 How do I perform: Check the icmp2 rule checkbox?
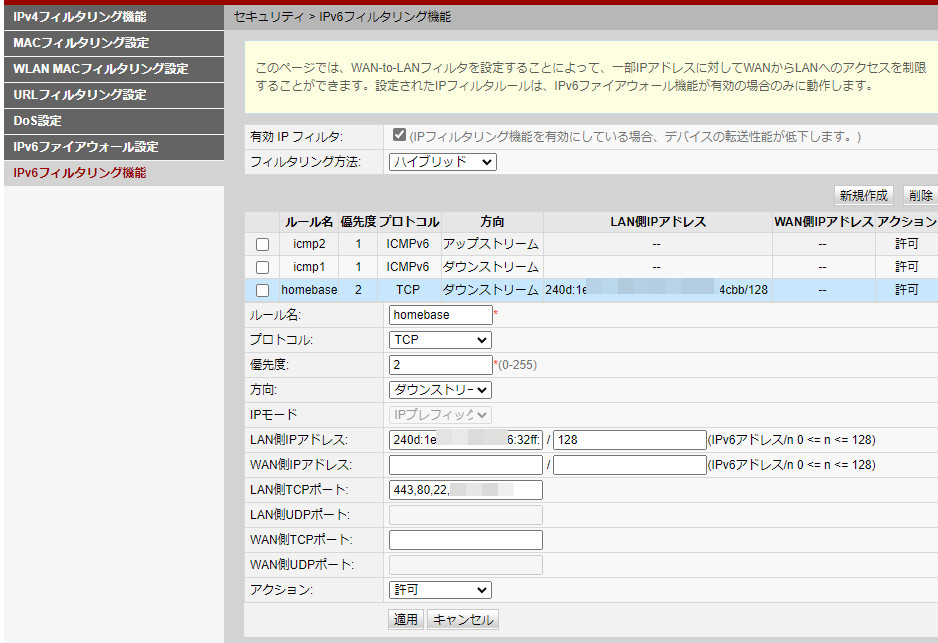click(262, 244)
